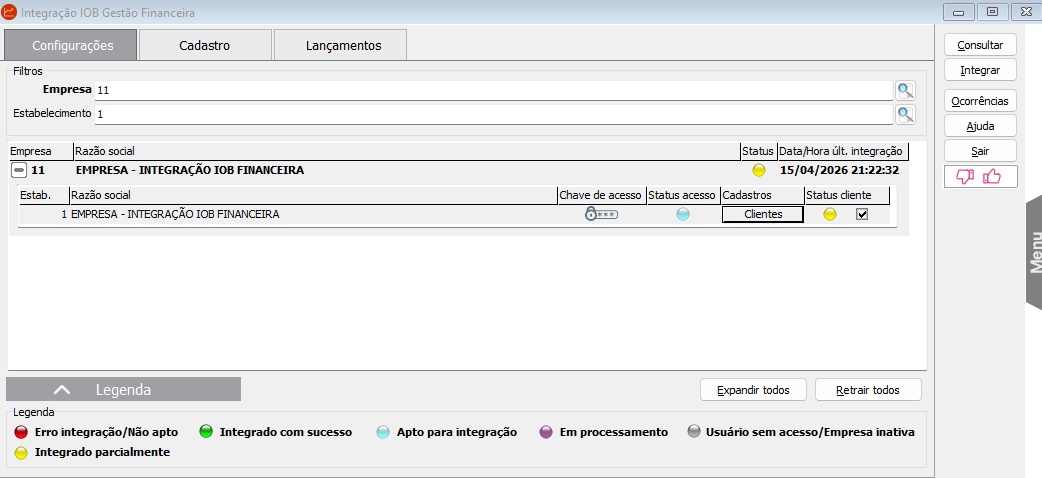Click the Consultar button
The width and height of the screenshot is (1042, 478).
click(x=980, y=45)
